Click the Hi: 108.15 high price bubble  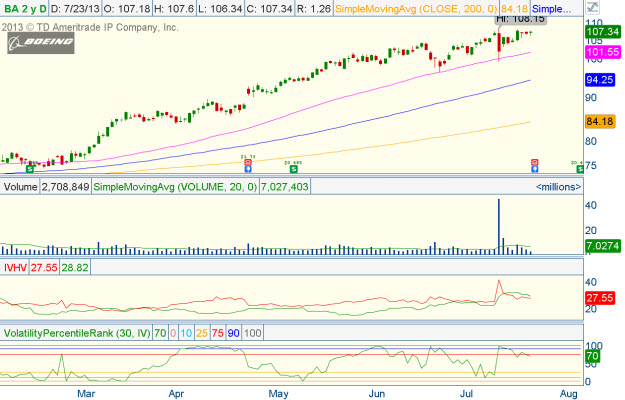[519, 19]
